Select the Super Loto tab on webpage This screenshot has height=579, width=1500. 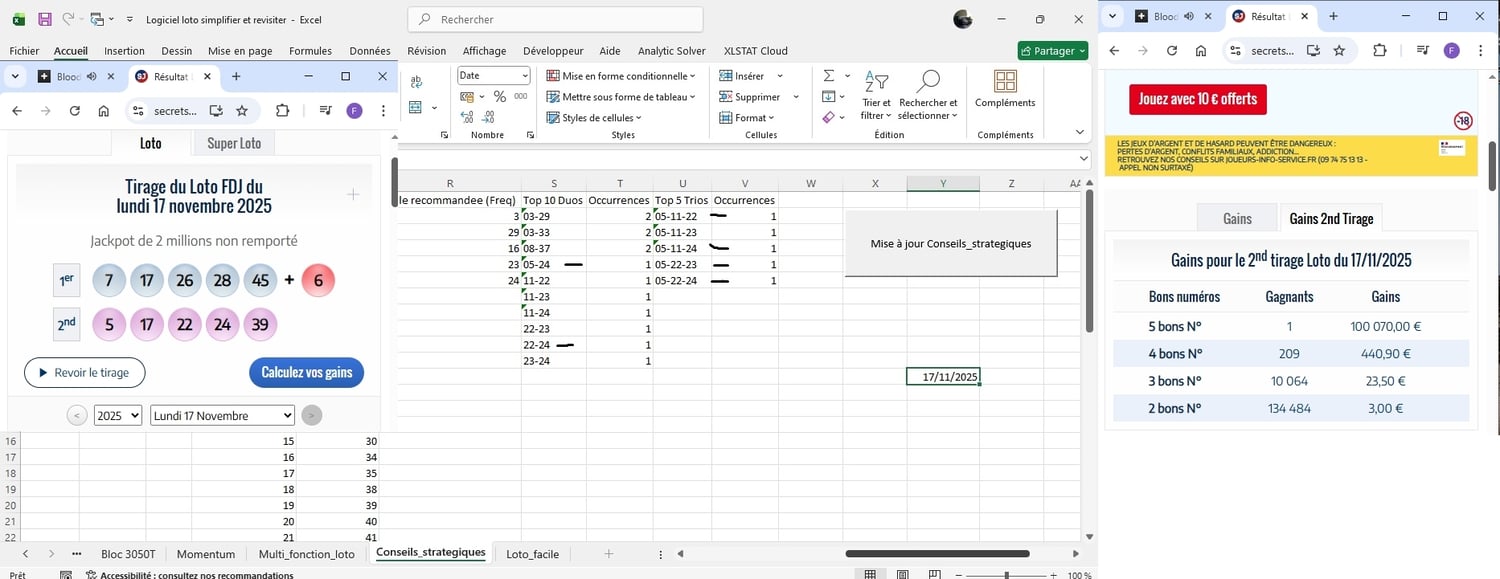(234, 143)
